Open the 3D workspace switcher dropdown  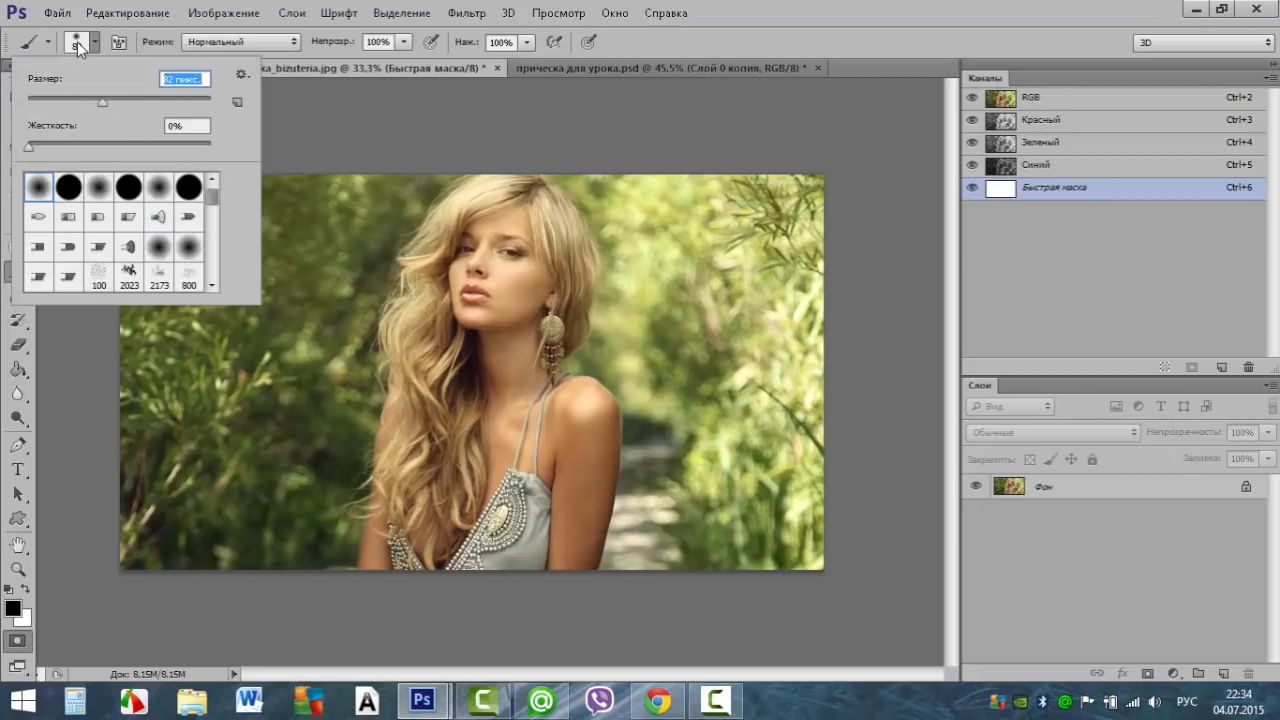coord(1204,42)
